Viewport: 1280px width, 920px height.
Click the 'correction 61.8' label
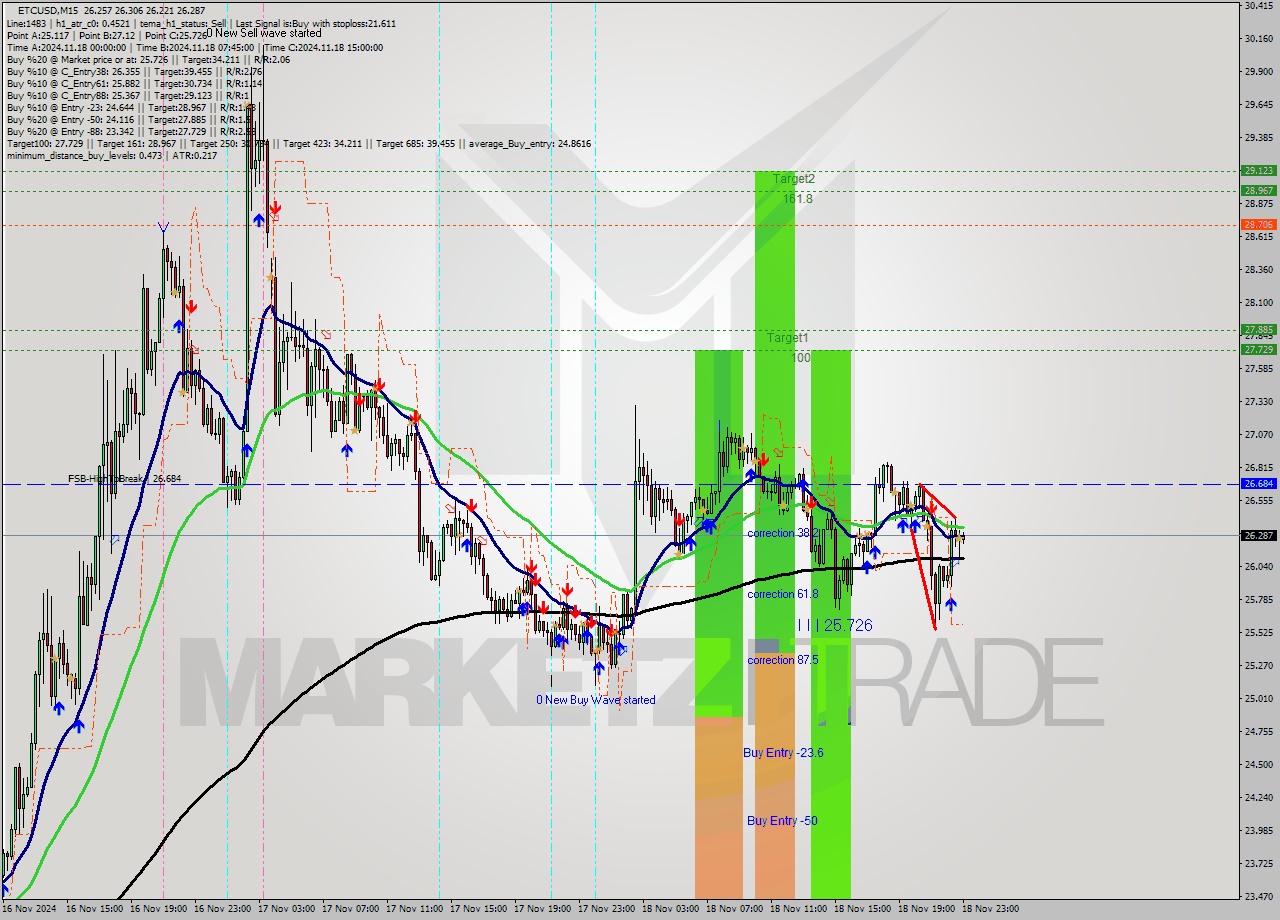(x=783, y=594)
